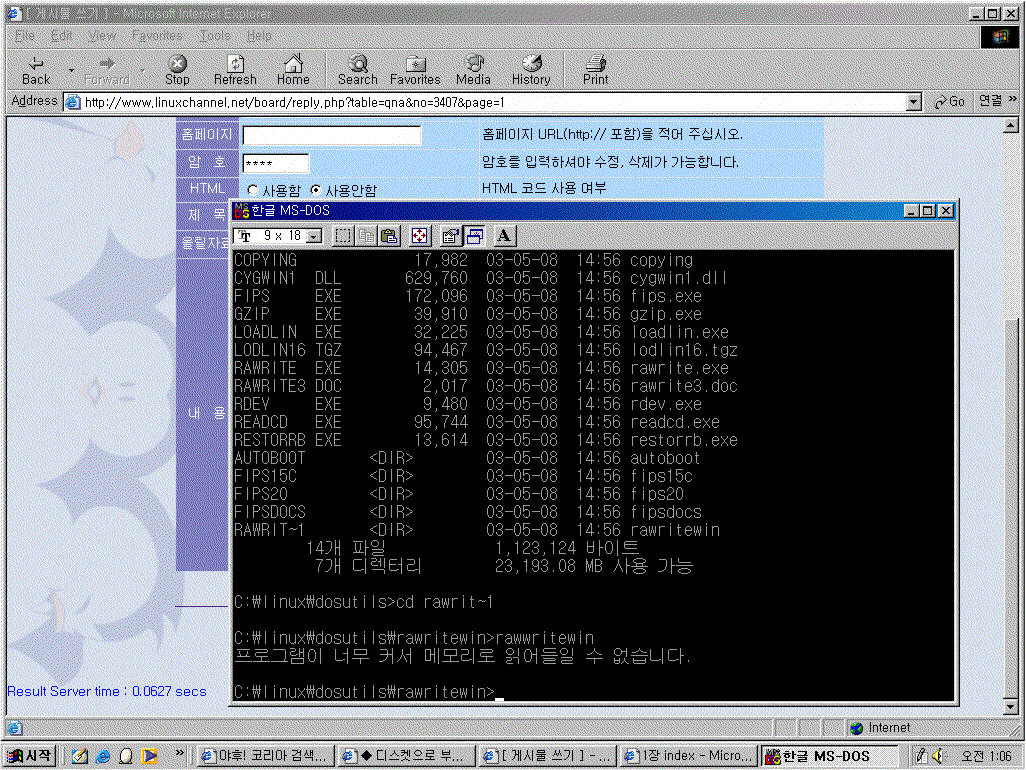Image resolution: width=1026 pixels, height=770 pixels.
Task: Open the History panel in browser toolbar
Action: tap(531, 69)
